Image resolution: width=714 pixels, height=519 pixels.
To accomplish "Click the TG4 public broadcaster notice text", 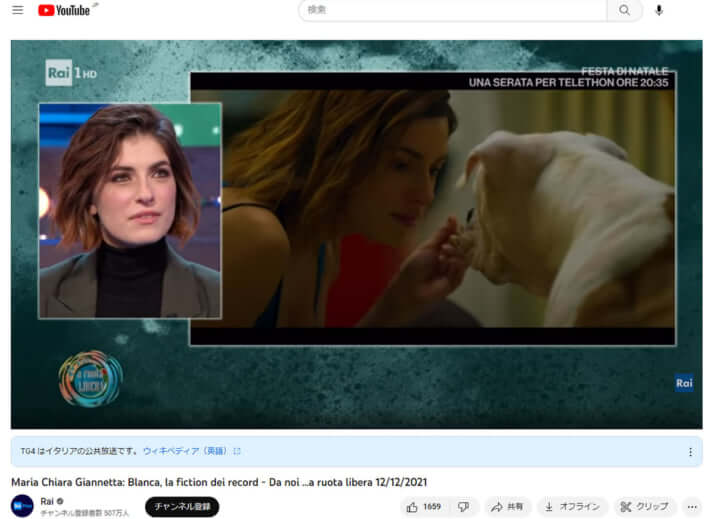I will coord(79,451).
